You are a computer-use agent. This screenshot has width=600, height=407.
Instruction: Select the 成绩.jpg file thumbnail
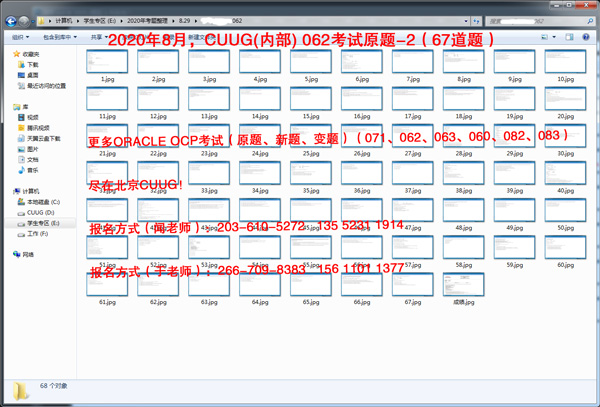pyautogui.click(x=463, y=284)
